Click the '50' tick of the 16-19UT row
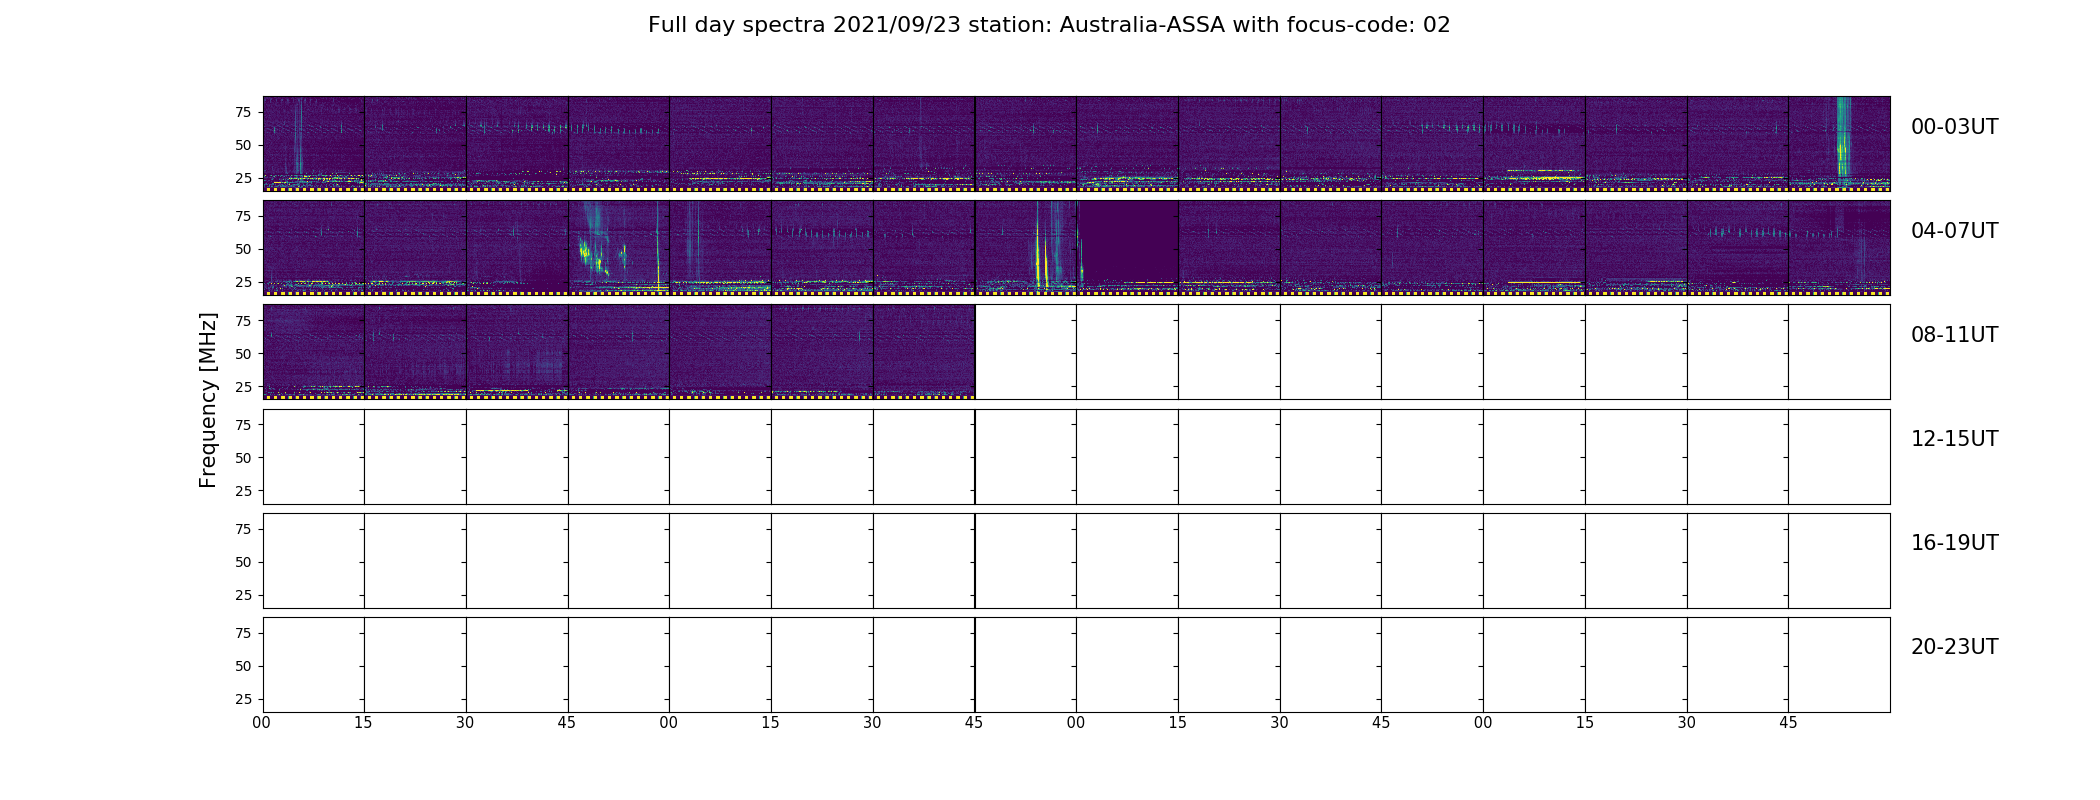Screen dimensions: 2100x800 tap(243, 562)
